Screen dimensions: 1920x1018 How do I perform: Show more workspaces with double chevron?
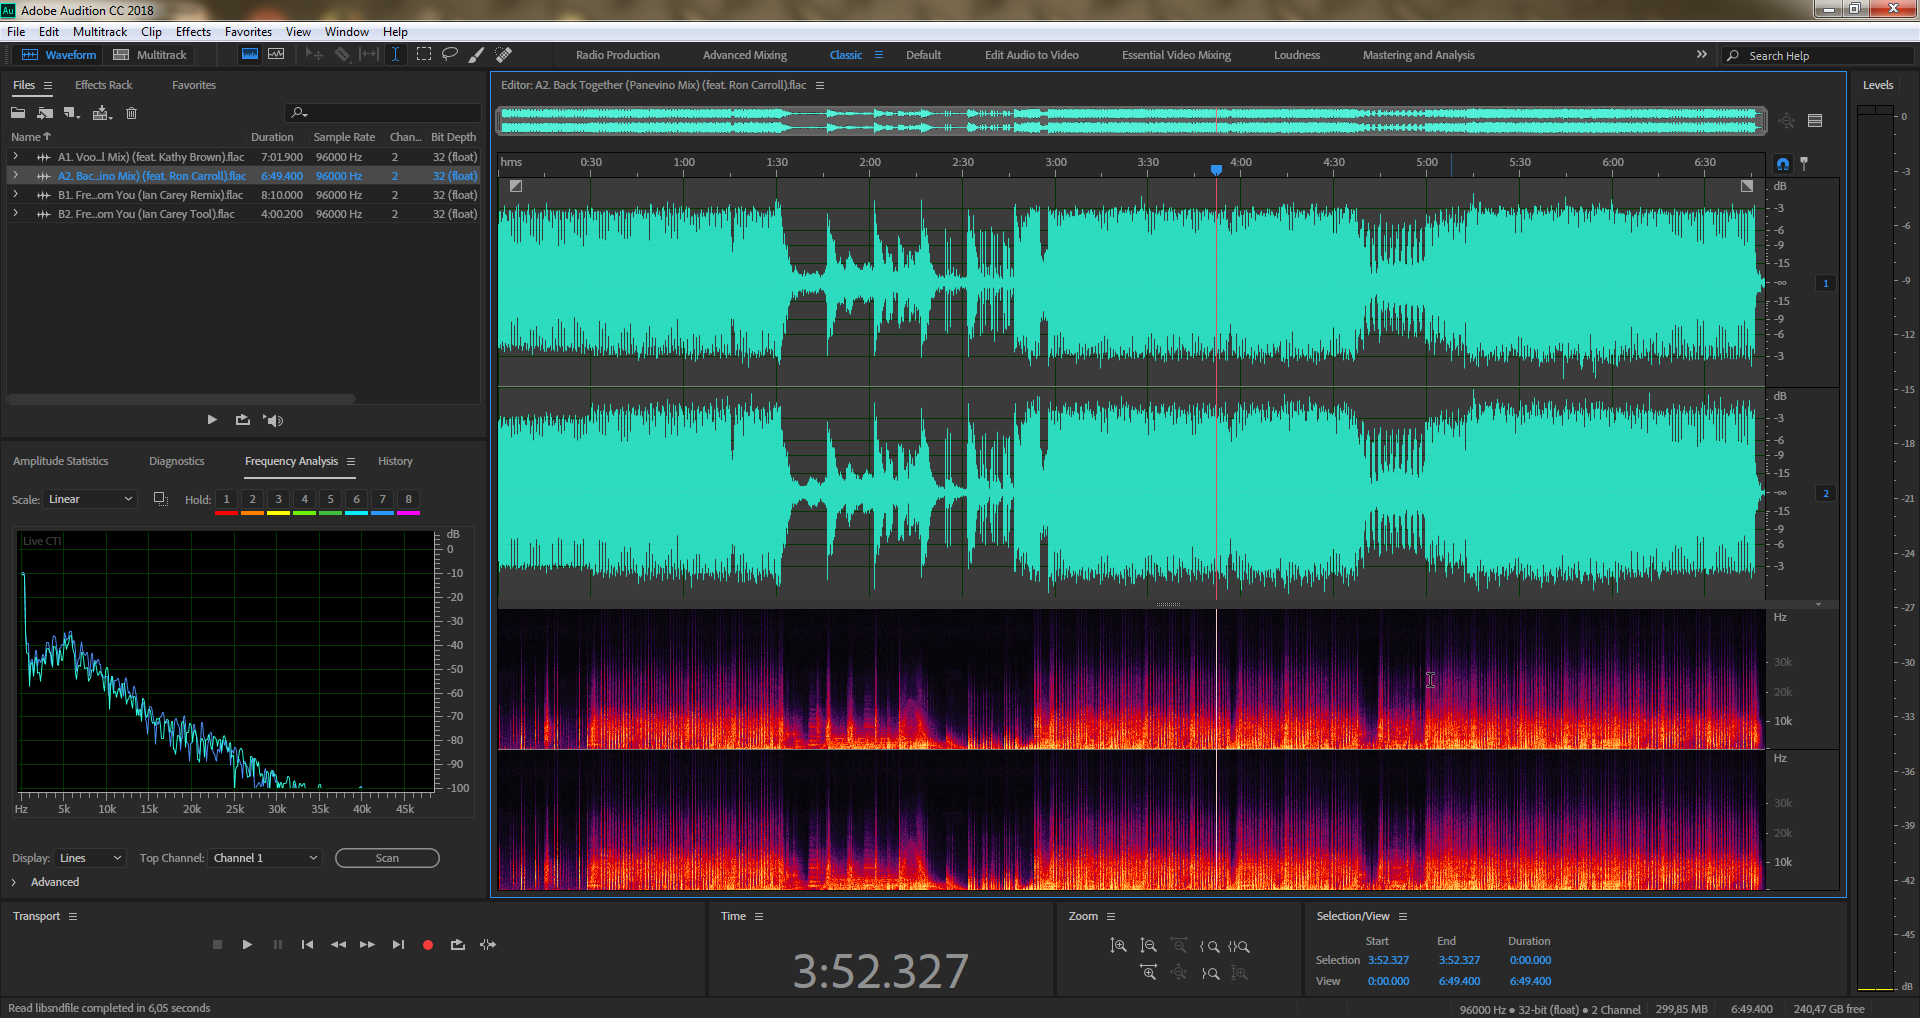(x=1702, y=55)
